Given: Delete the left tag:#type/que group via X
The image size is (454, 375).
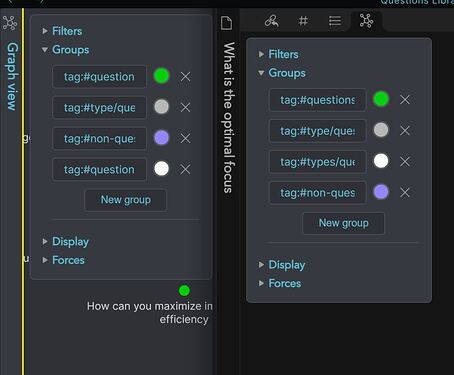Looking at the screenshot, I should (185, 107).
